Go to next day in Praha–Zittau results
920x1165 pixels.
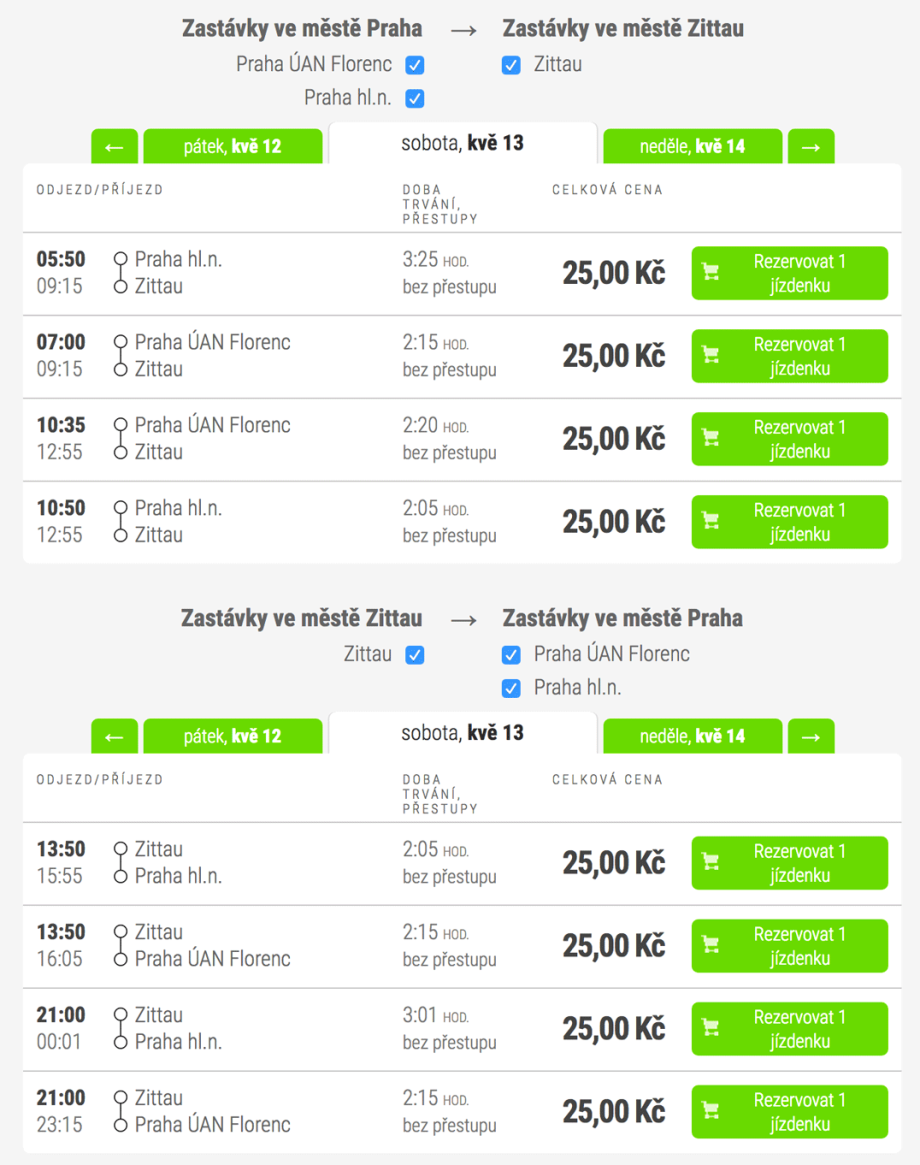[810, 147]
